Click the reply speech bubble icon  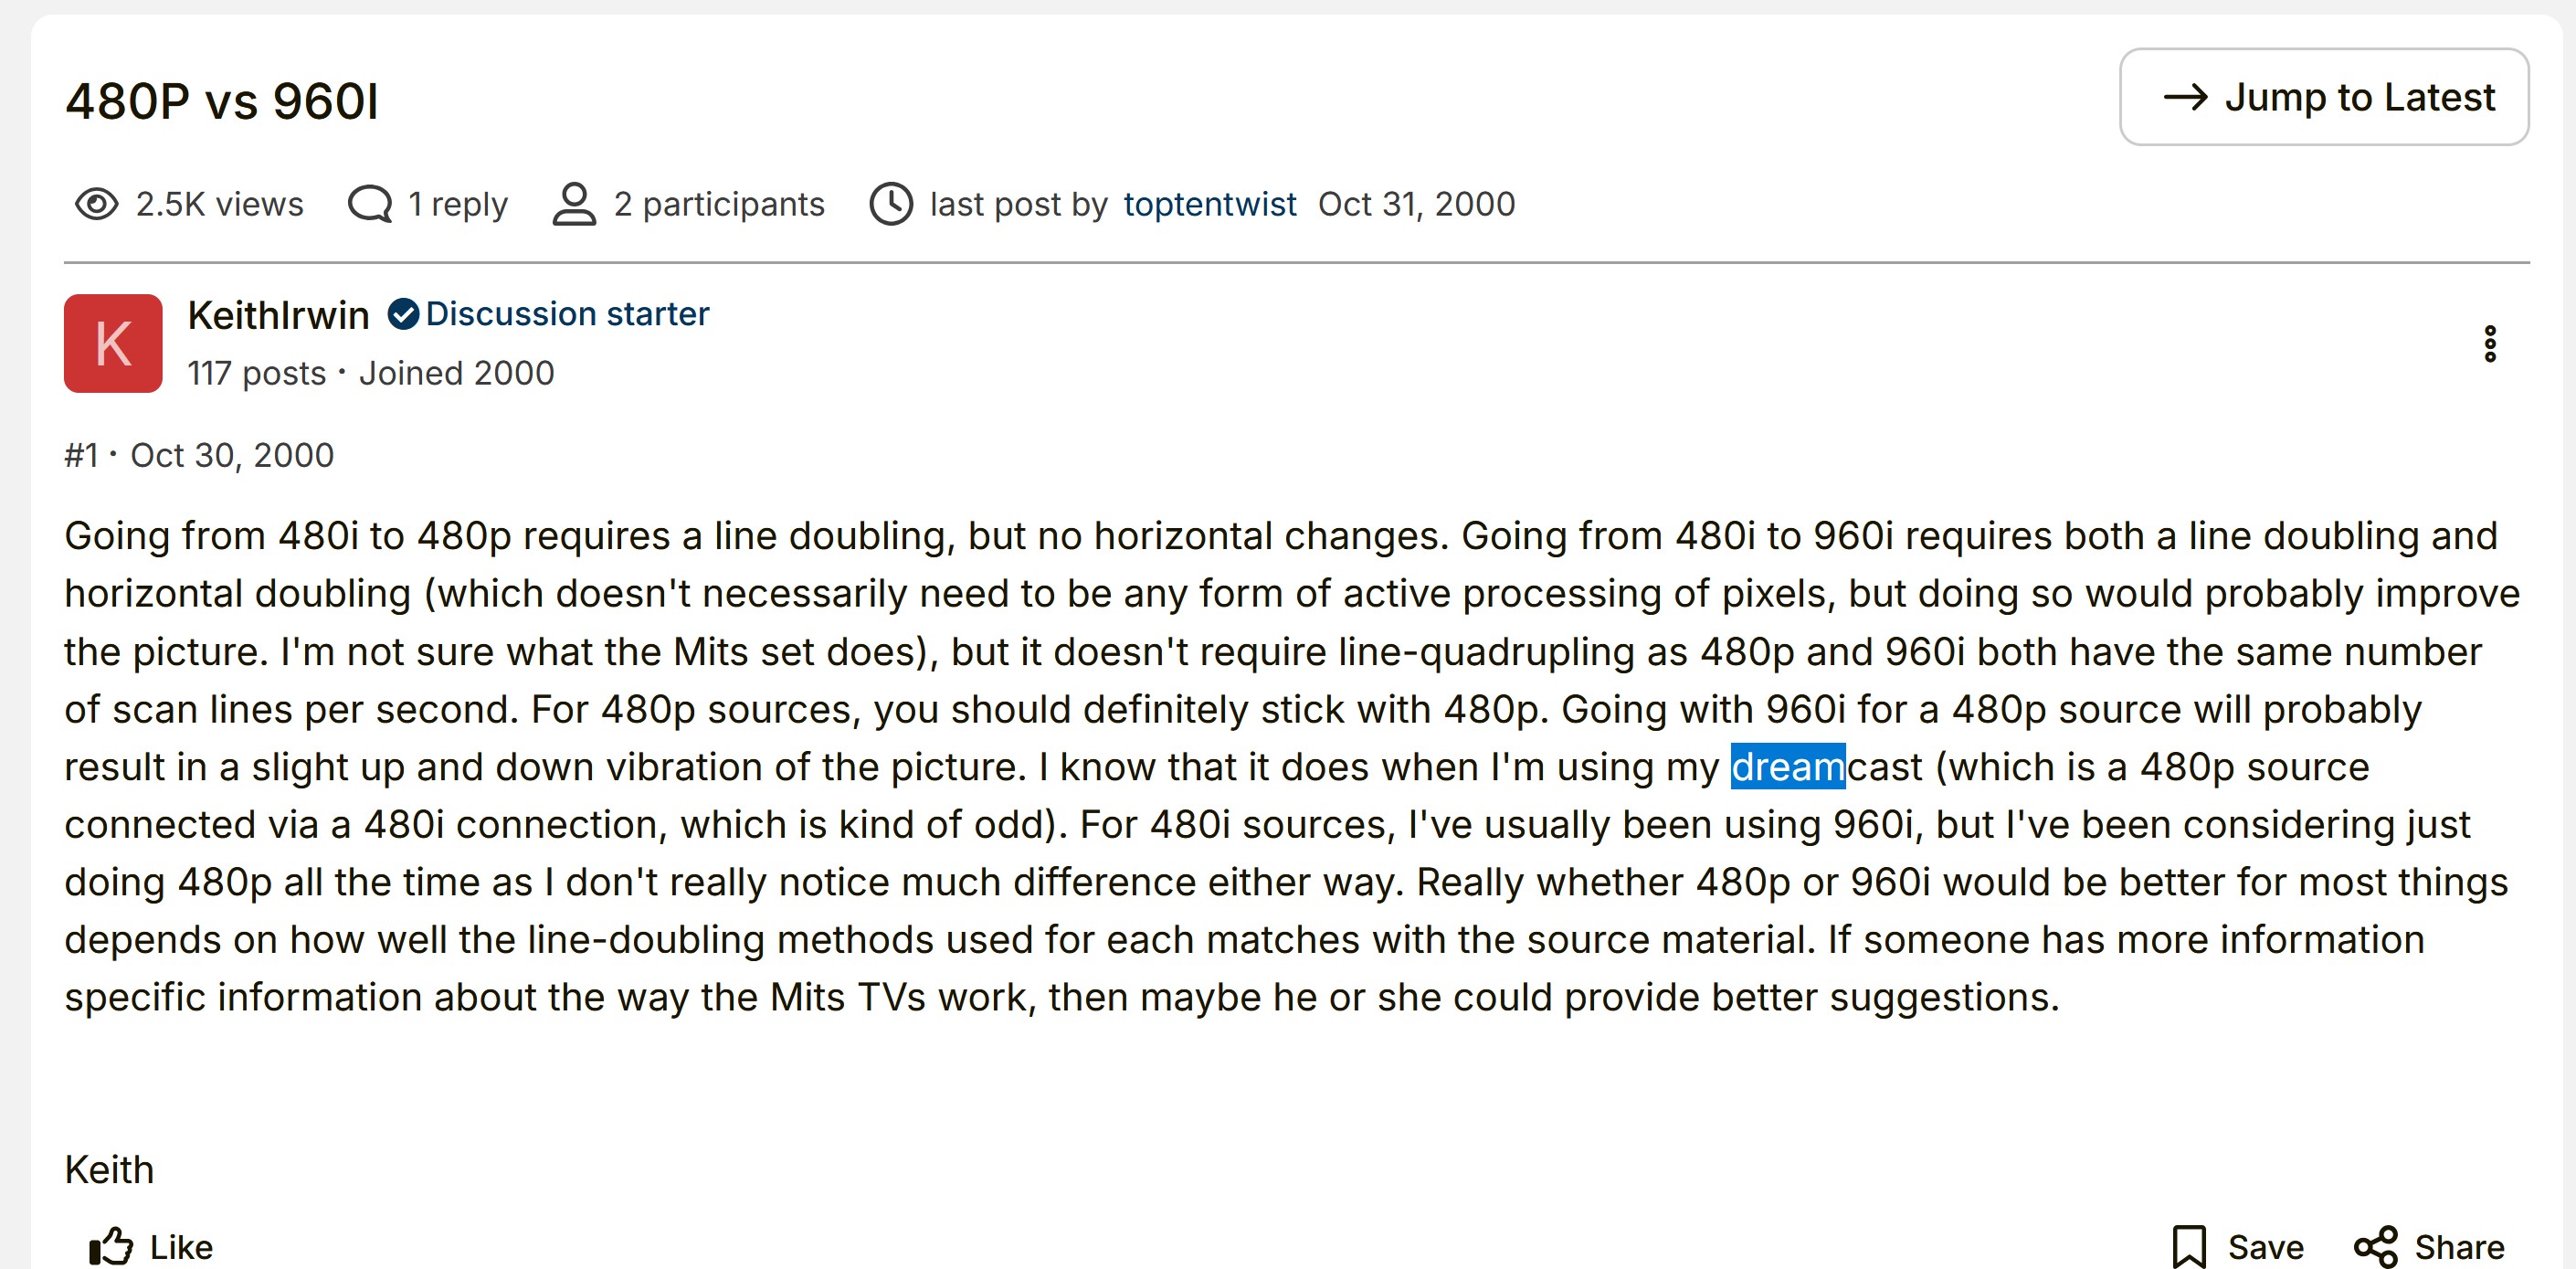coord(369,204)
